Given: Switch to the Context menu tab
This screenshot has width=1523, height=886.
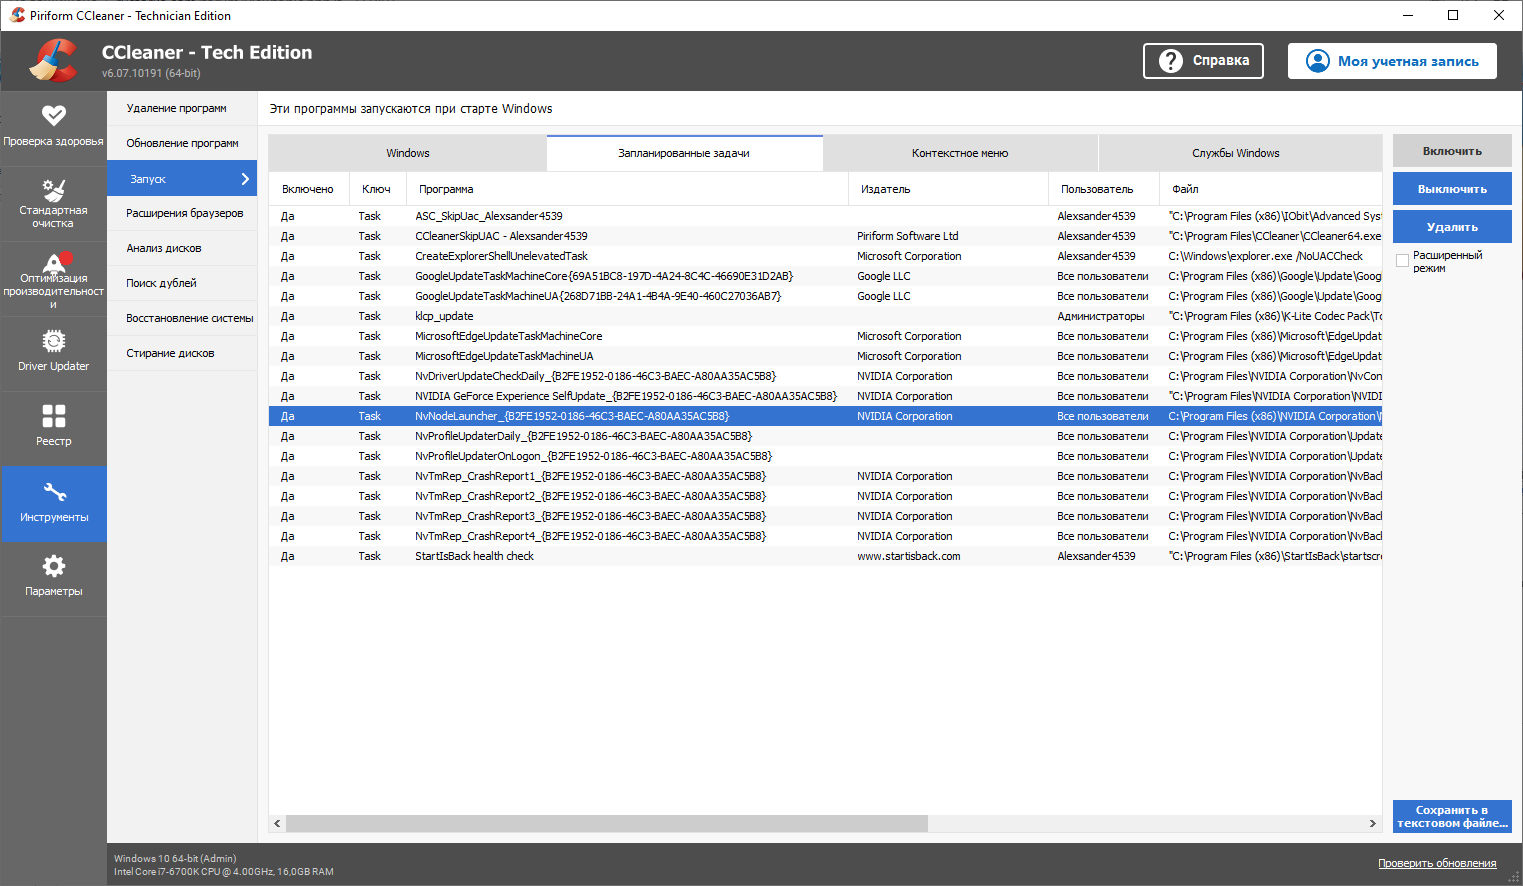Looking at the screenshot, I should pos(959,153).
